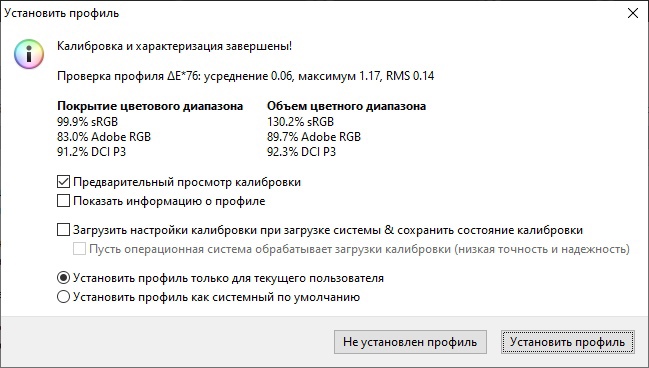Image resolution: width=649 pixels, height=368 pixels.
Task: Check Загрузить настройки калибровки при загрузке системы
Action: pyautogui.click(x=63, y=230)
